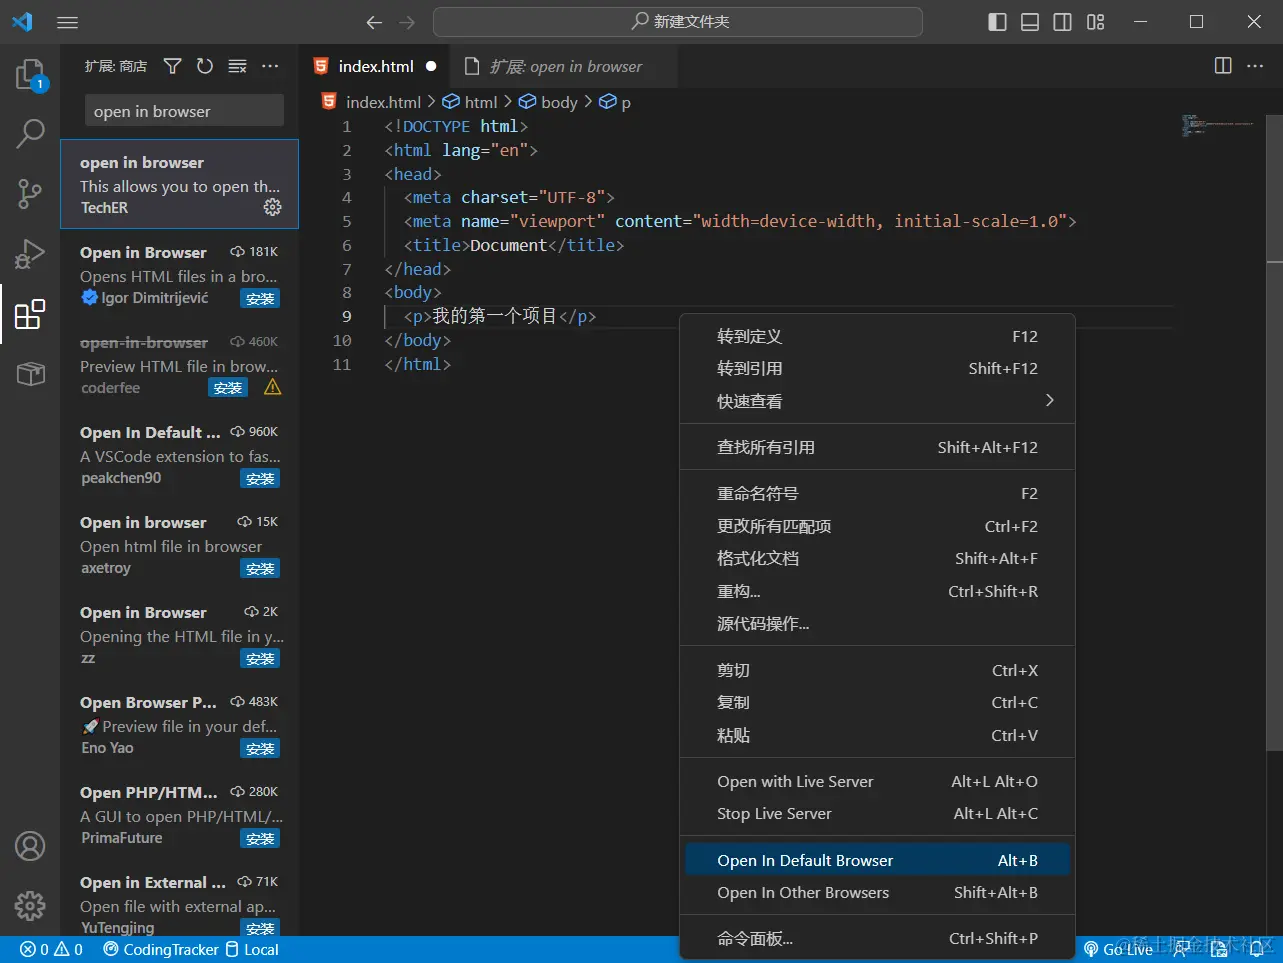1283x963 pixels.
Task: Choose 更改所有匹配项 menu entry
Action: (x=877, y=526)
